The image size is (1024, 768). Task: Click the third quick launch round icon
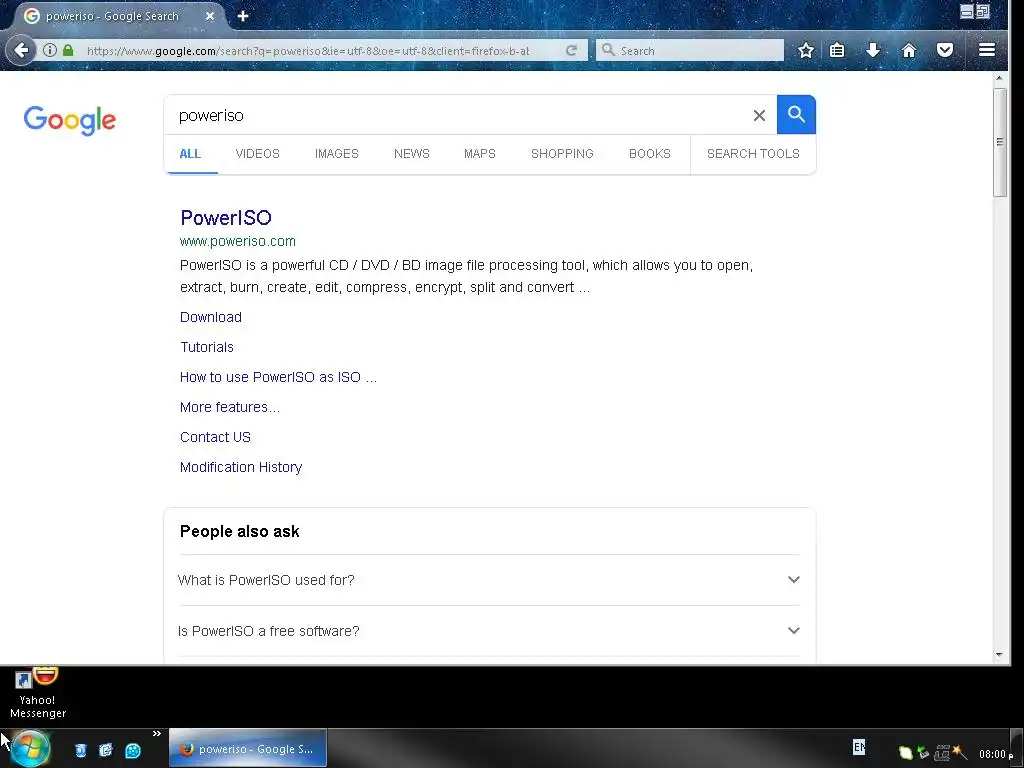[x=133, y=751]
